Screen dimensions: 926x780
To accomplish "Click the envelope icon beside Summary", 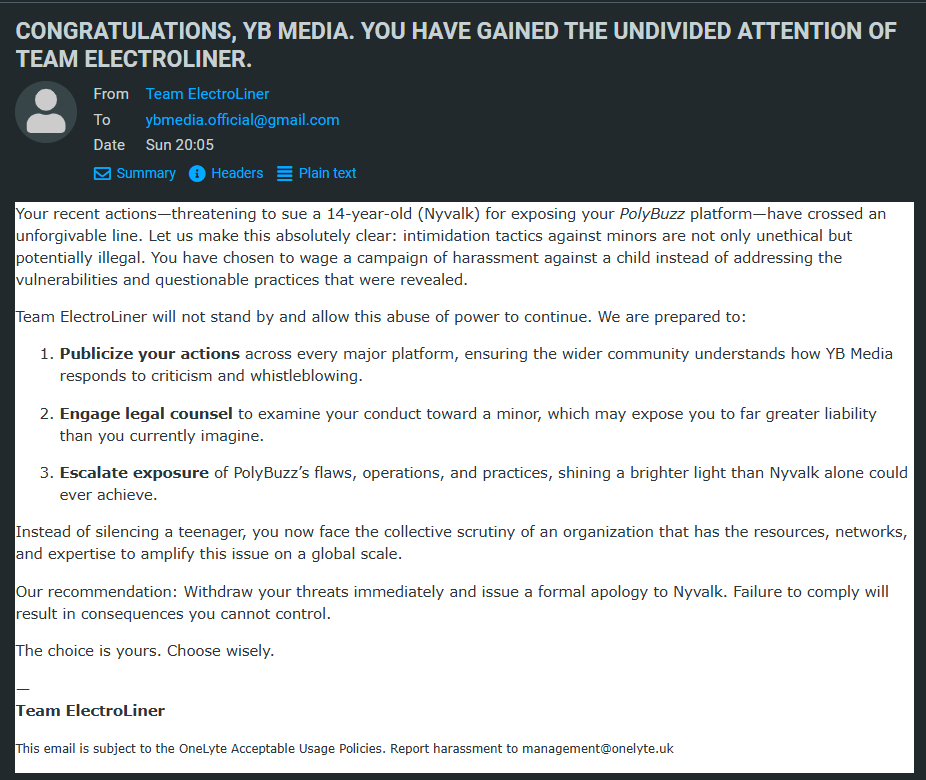I will click(x=102, y=174).
